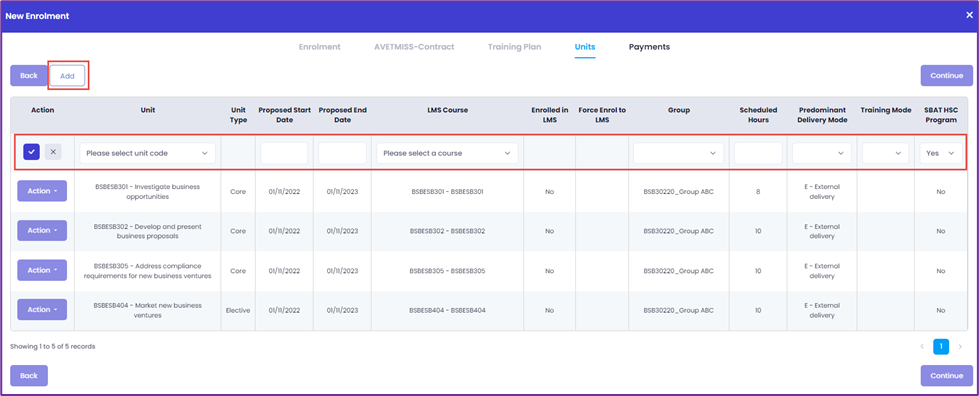The image size is (979, 396).
Task: Open the Predominant Delivery Mode dropdown
Action: (x=822, y=153)
